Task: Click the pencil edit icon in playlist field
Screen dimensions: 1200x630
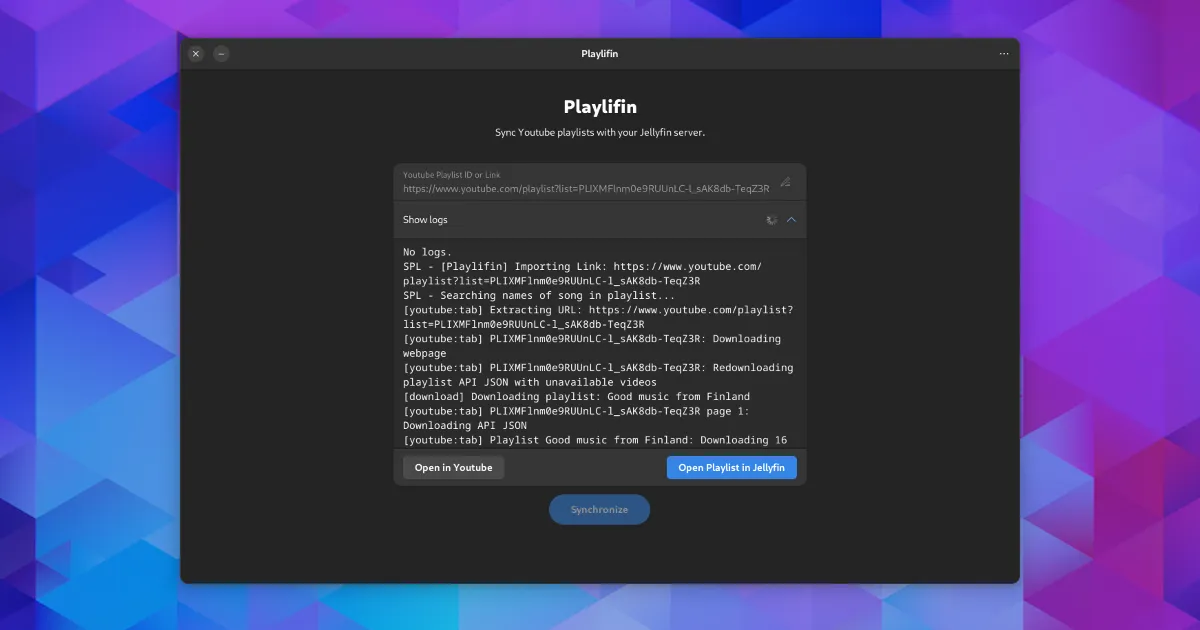Action: click(785, 182)
